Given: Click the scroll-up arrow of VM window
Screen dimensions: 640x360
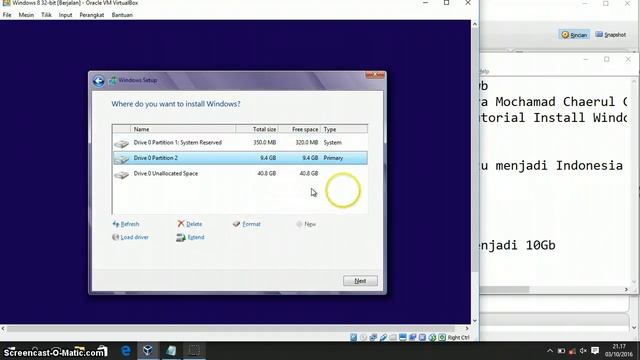Looking at the screenshot, I should [475, 24].
